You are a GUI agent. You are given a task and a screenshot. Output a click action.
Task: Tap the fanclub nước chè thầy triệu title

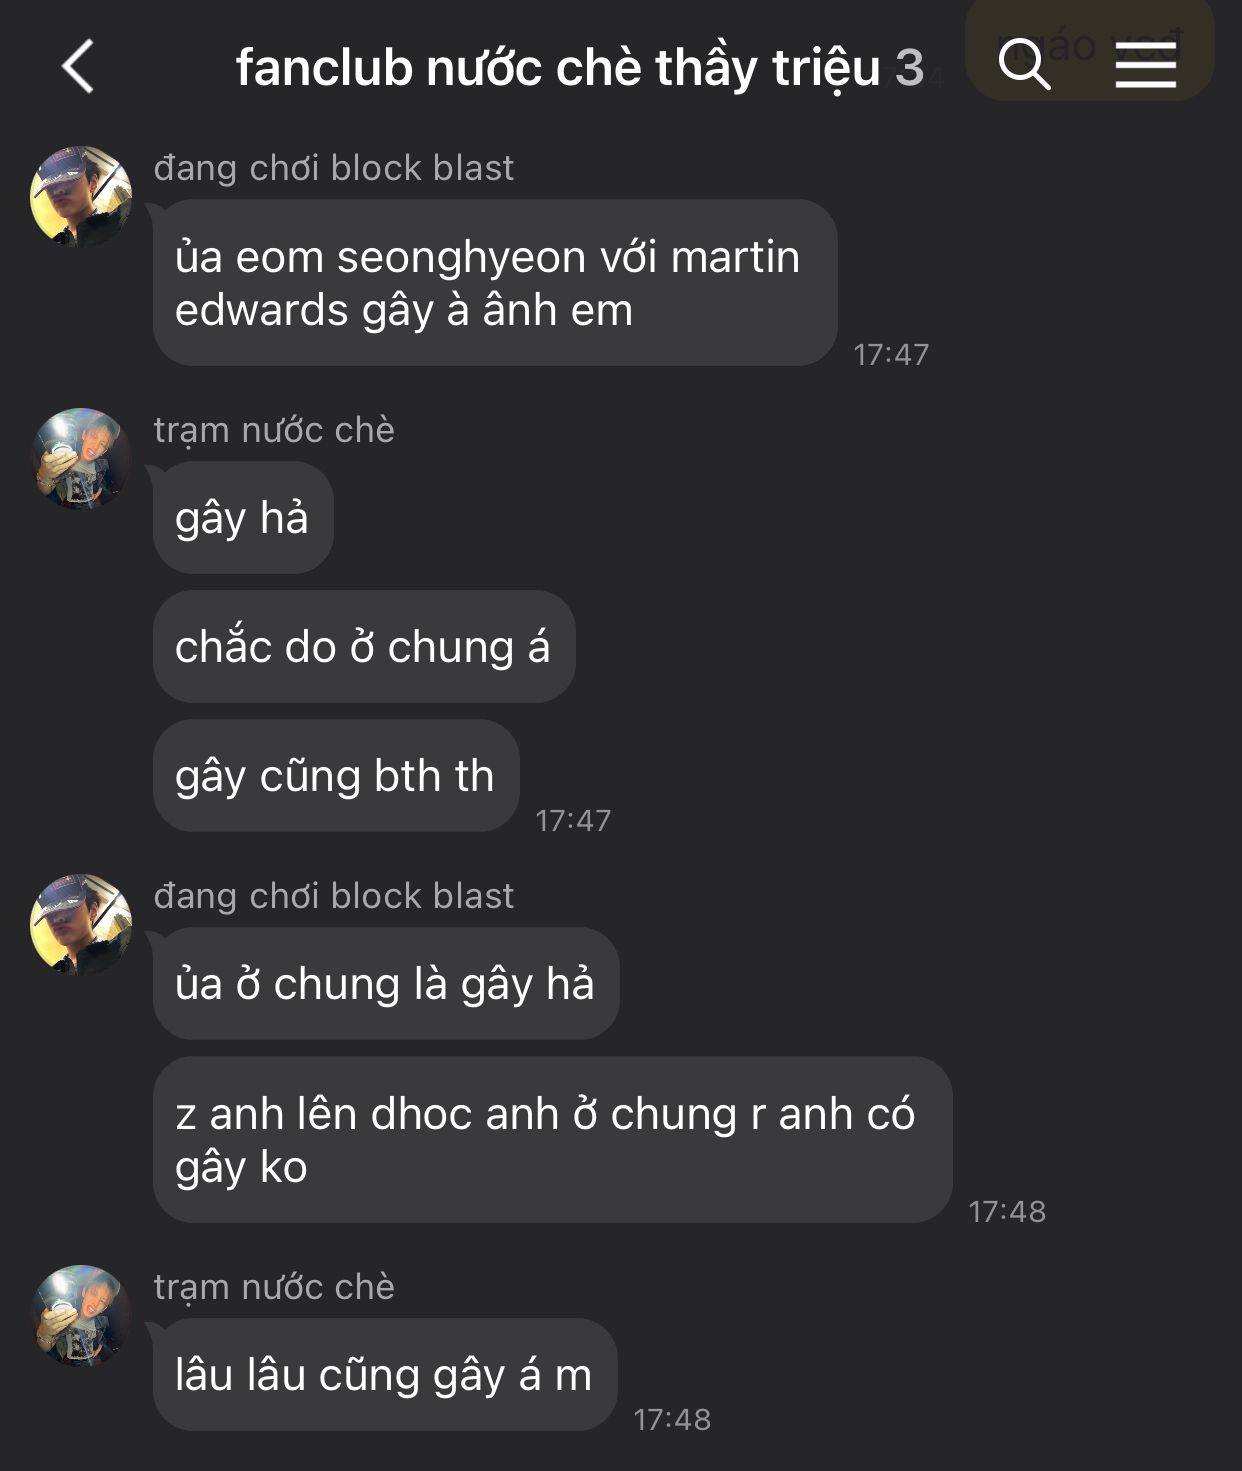[x=558, y=68]
